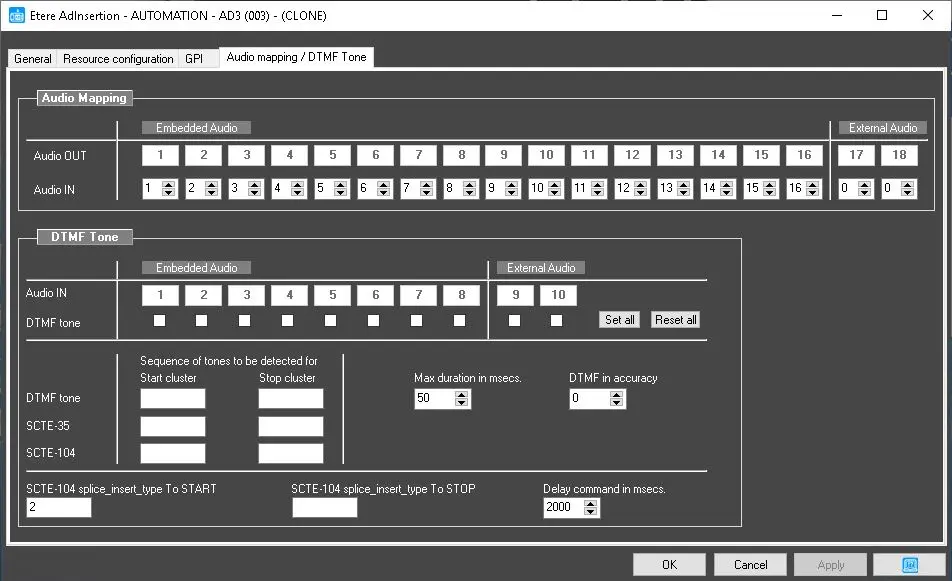This screenshot has width=952, height=581.
Task: Enable DTMF tone checkbox for Audio IN 1
Action: point(159,321)
